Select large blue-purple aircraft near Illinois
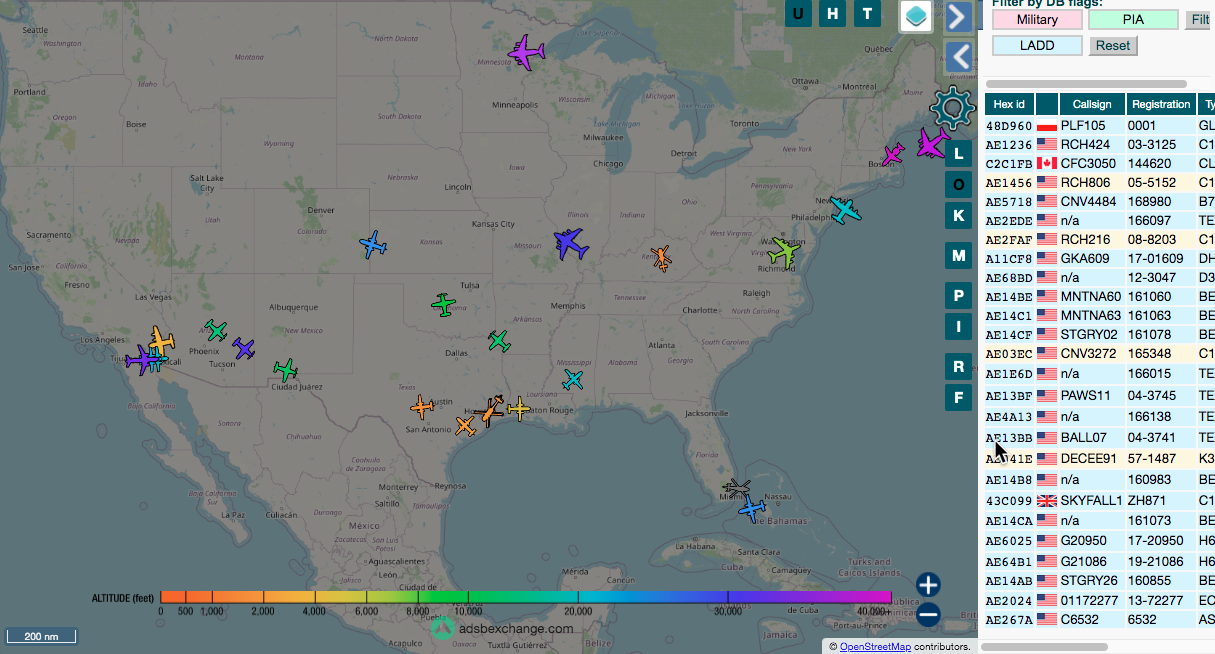The height and width of the screenshot is (654, 1215). tap(570, 243)
